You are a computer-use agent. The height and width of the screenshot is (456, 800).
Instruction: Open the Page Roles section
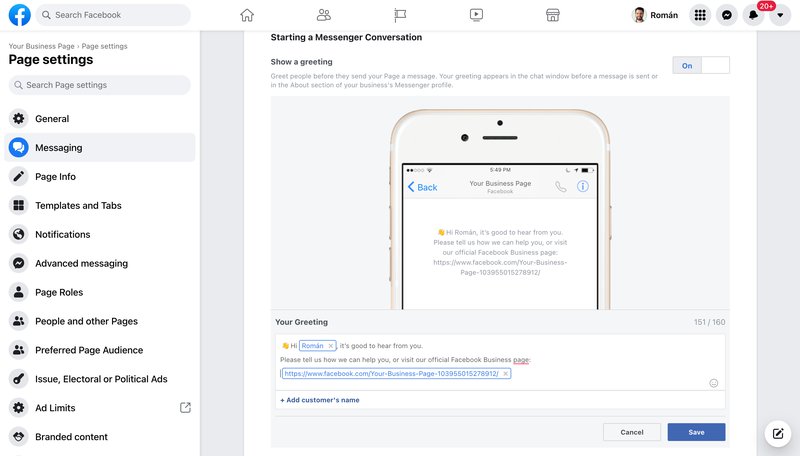[99, 292]
